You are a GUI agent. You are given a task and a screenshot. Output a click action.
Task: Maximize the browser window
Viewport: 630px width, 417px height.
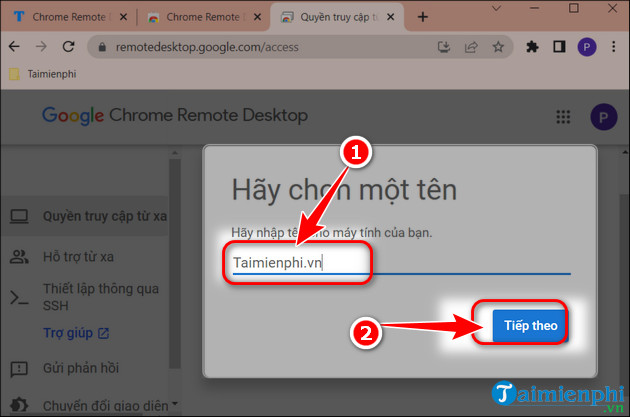pos(573,8)
